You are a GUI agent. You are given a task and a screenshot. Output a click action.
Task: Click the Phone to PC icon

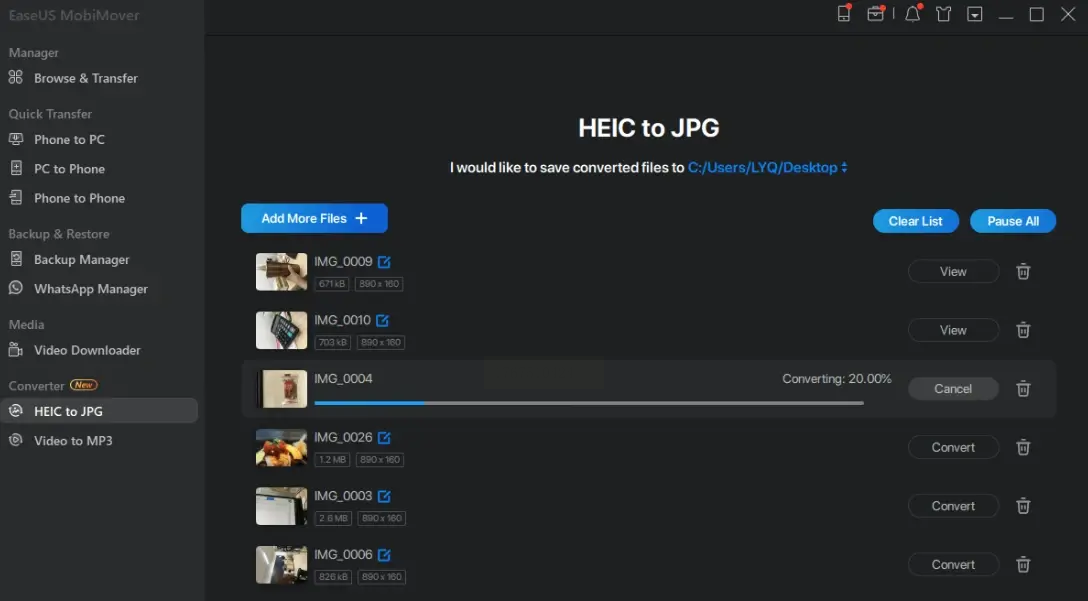(x=15, y=139)
